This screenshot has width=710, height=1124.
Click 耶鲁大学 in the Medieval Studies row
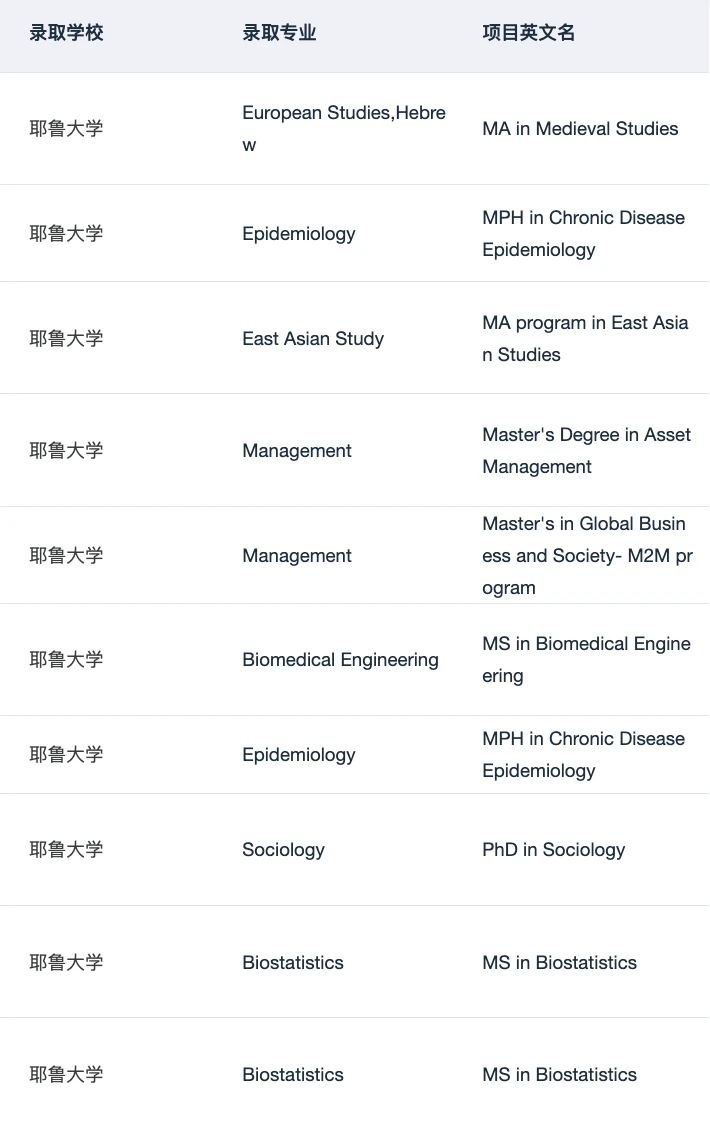(x=66, y=129)
